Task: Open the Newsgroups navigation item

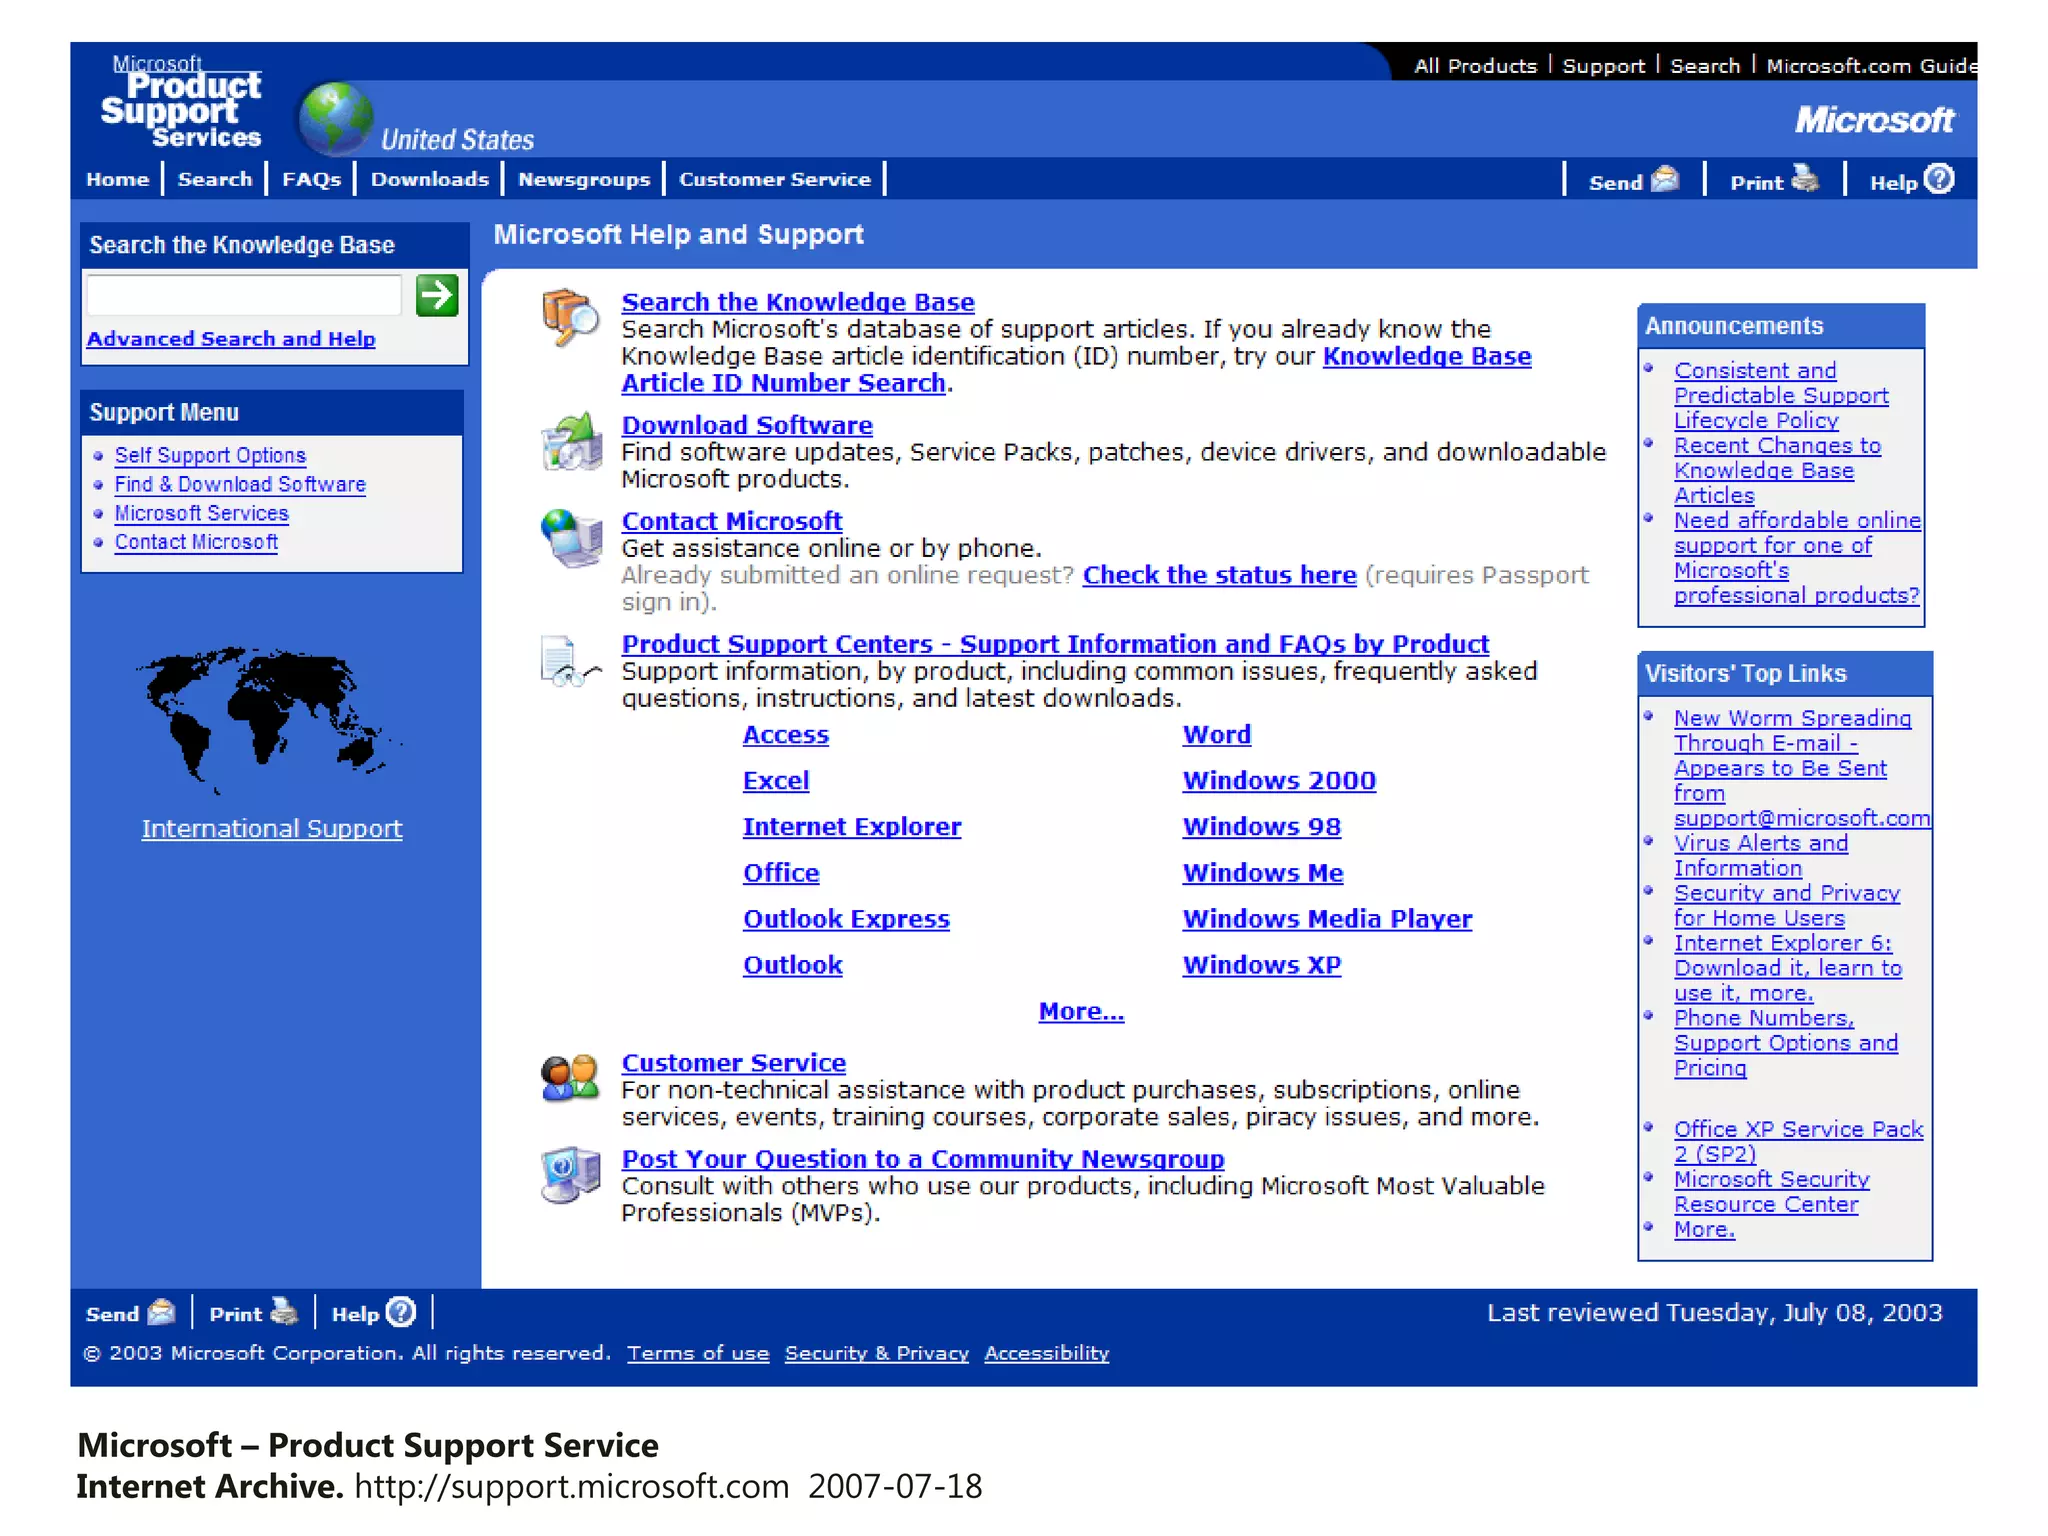Action: 584,180
